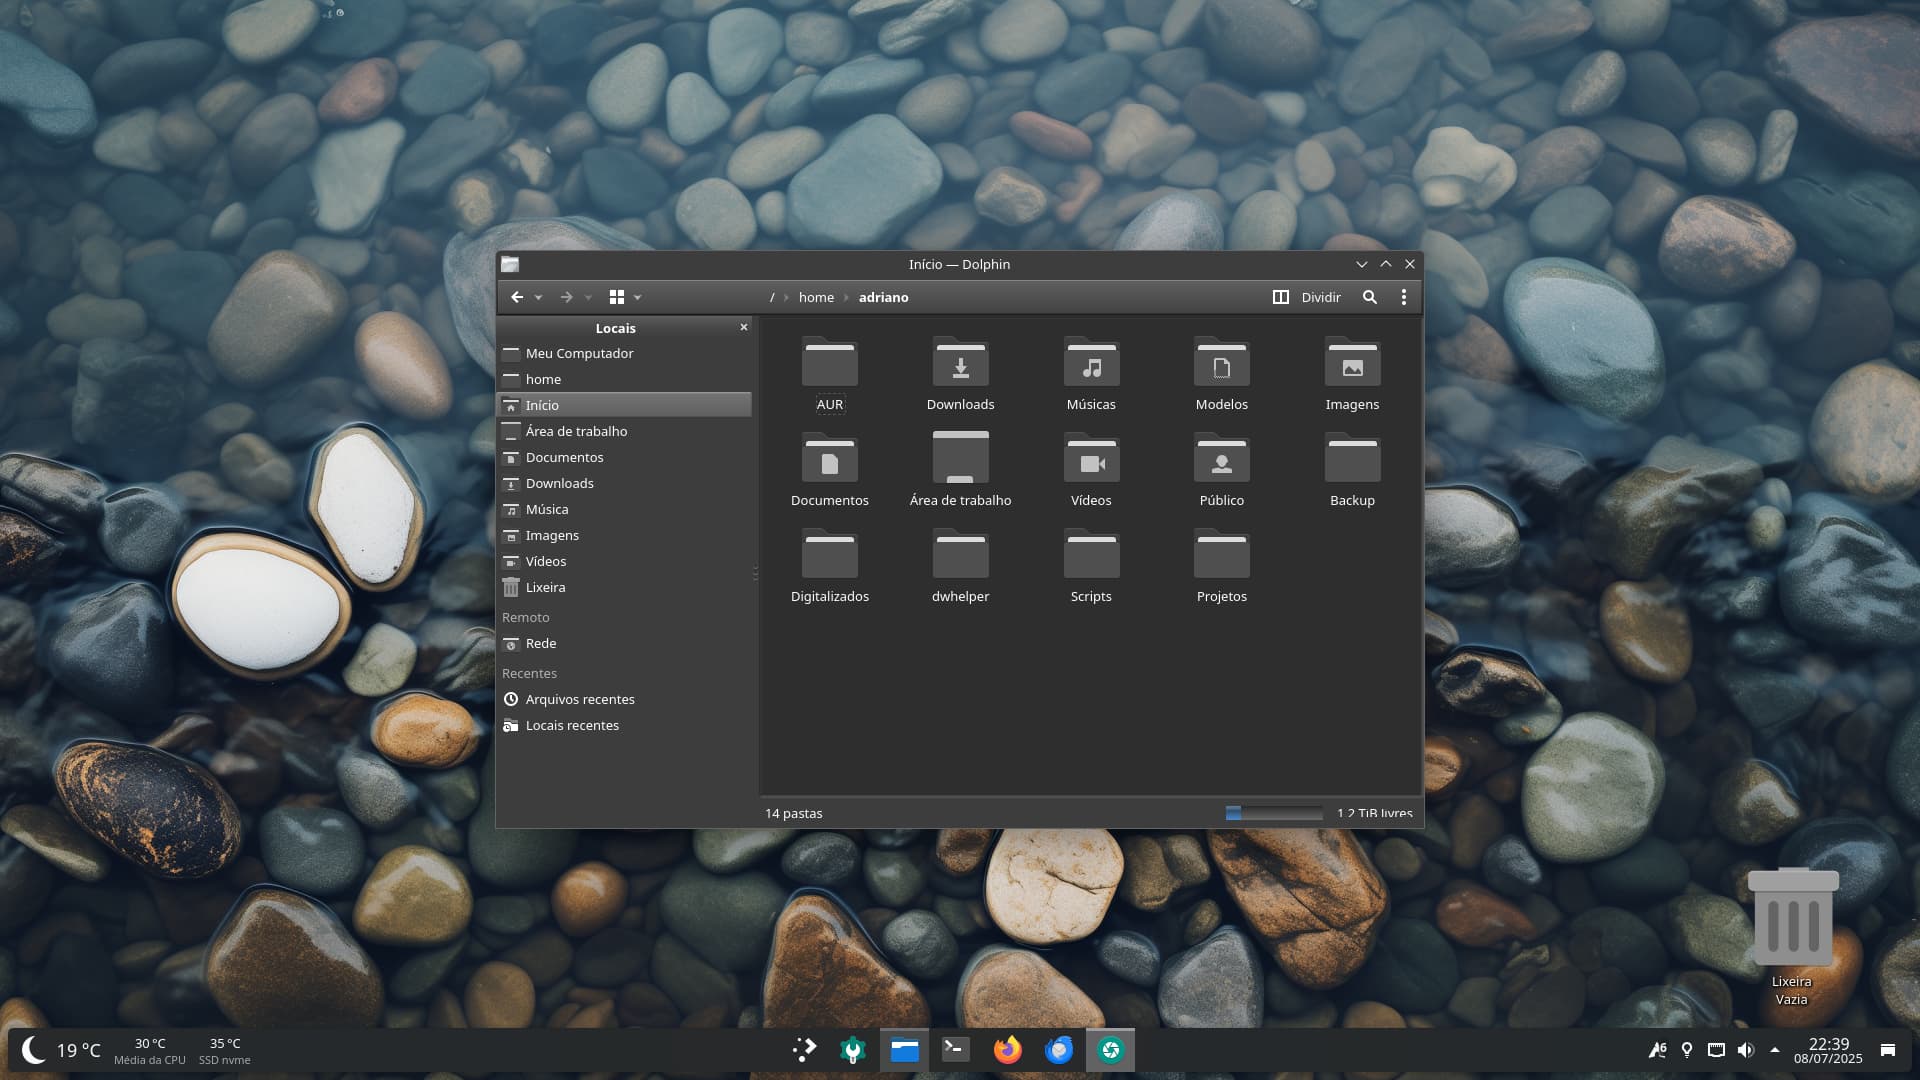The width and height of the screenshot is (1920, 1080).
Task: Click the disk free space bar
Action: click(x=1273, y=813)
